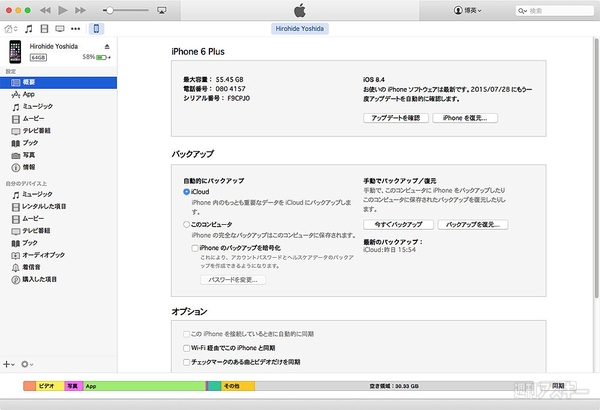600x410 pixels.
Task: Enable iPhone のバックアップを暗号化 checkbox
Action: point(195,248)
